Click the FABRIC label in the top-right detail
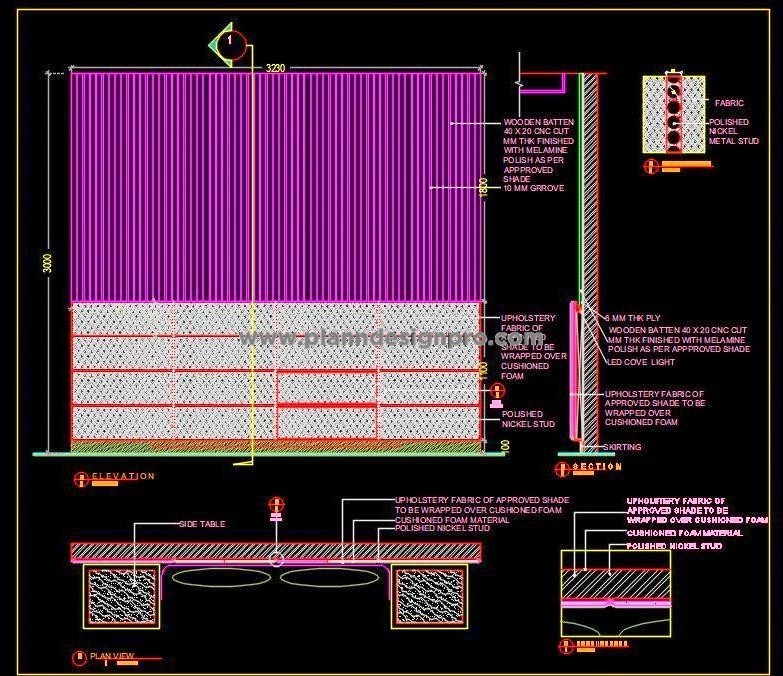 729,103
